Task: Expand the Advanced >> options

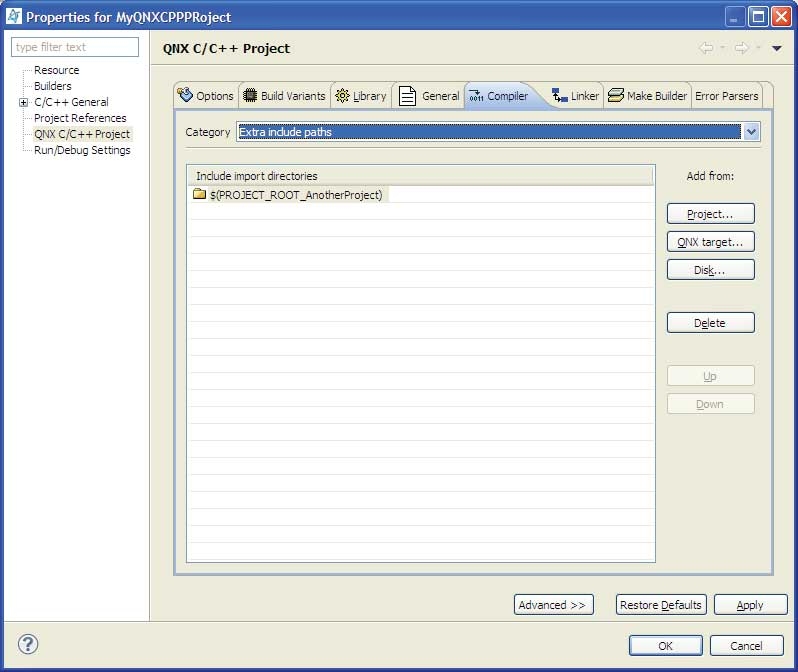Action: (x=553, y=605)
